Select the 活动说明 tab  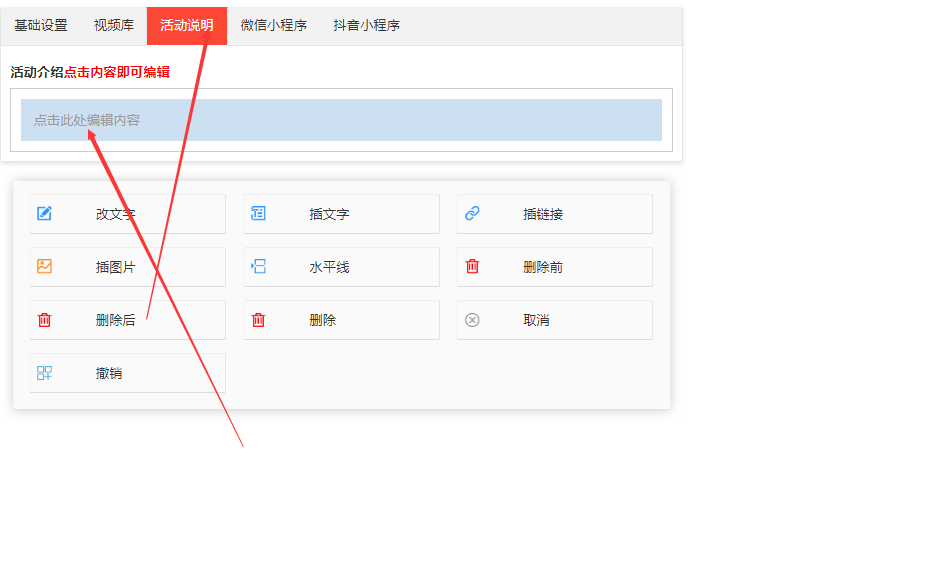tap(187, 25)
